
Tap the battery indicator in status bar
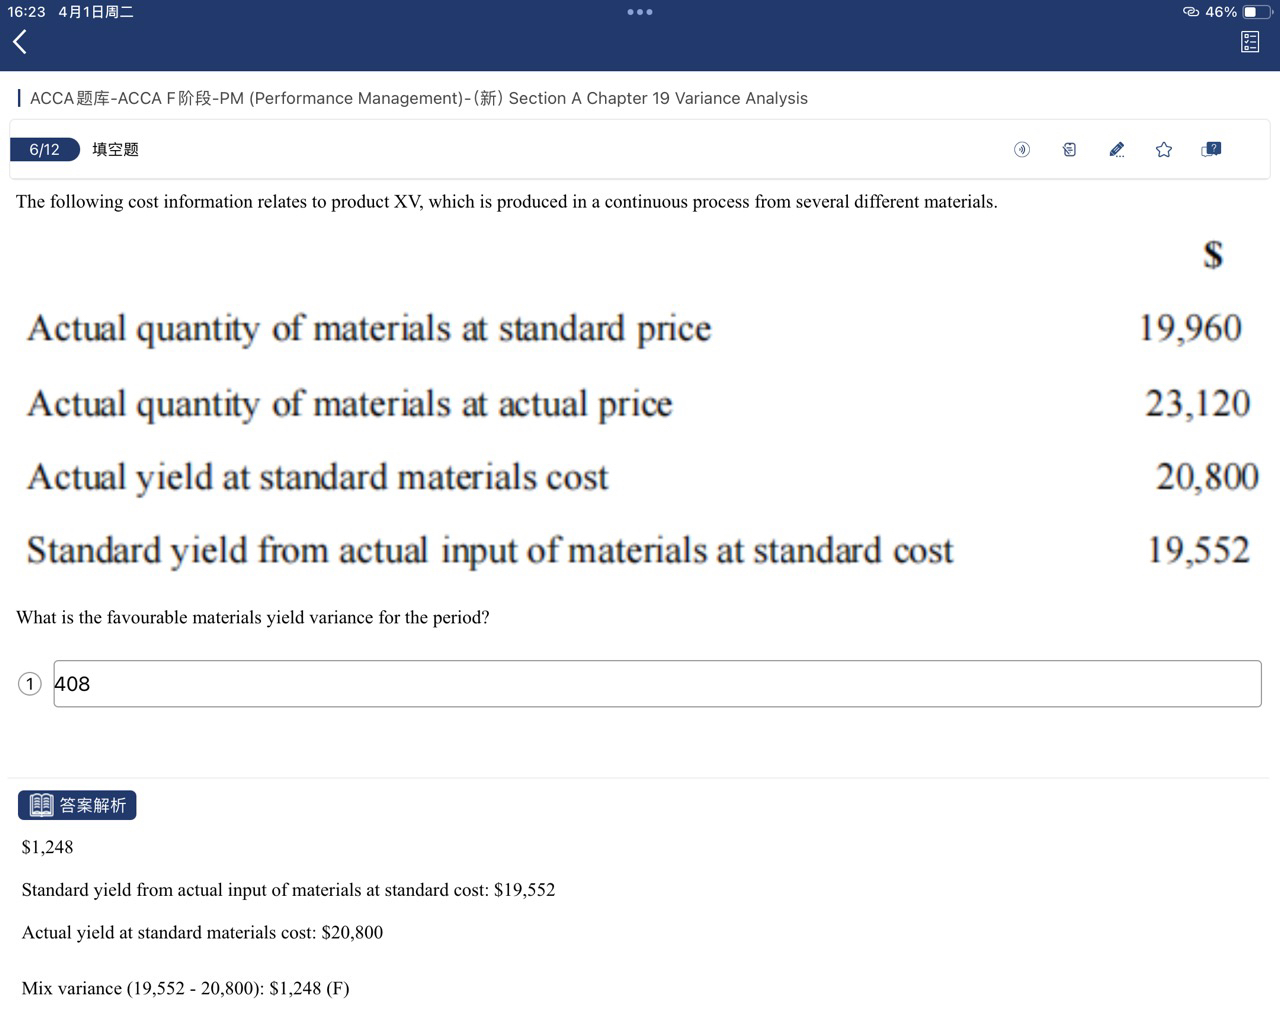(1256, 12)
